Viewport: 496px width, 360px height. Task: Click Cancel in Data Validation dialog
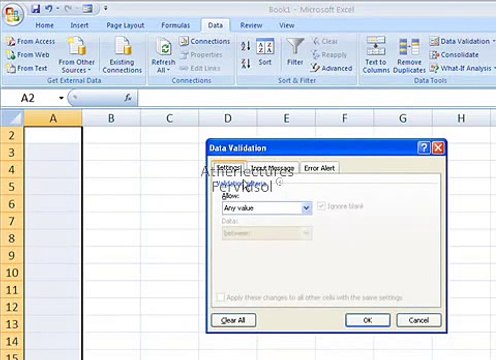click(419, 320)
